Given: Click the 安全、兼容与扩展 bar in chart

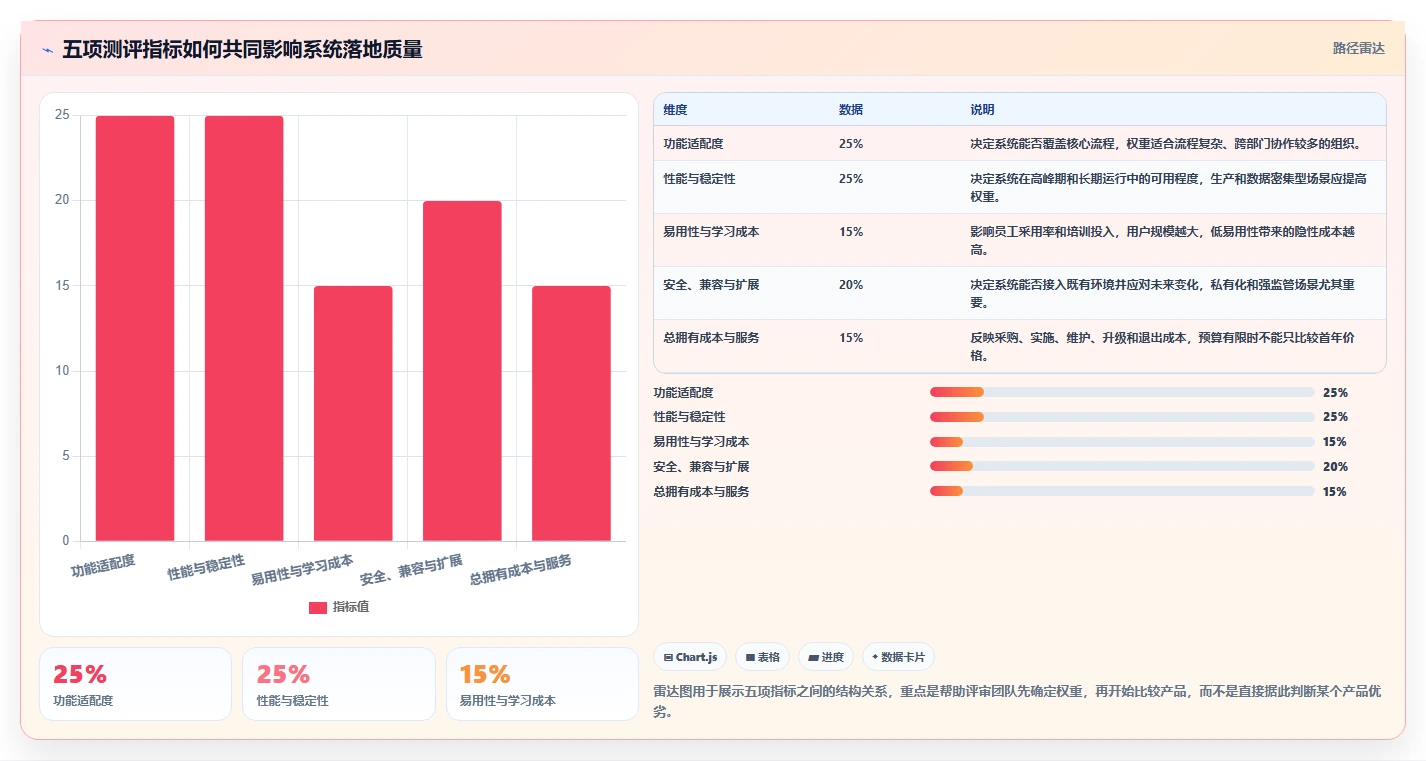Looking at the screenshot, I should [x=462, y=371].
